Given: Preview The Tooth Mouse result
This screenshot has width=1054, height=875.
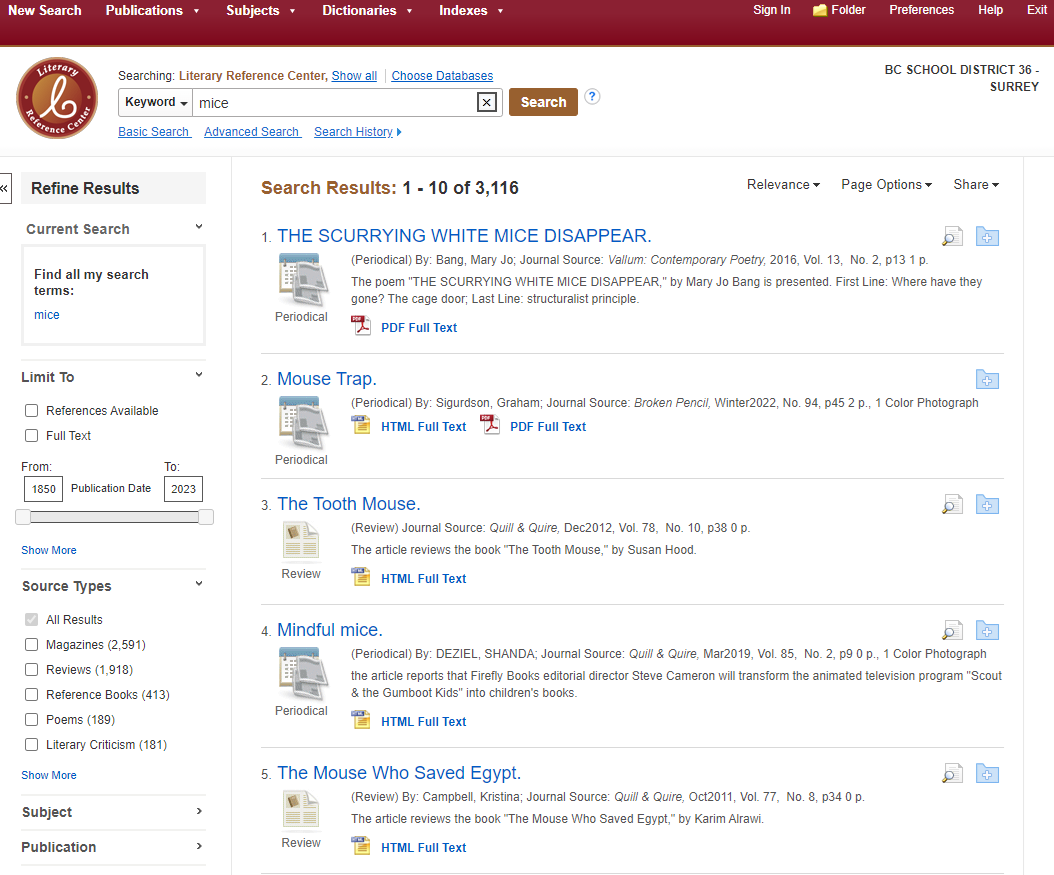Looking at the screenshot, I should click(952, 505).
